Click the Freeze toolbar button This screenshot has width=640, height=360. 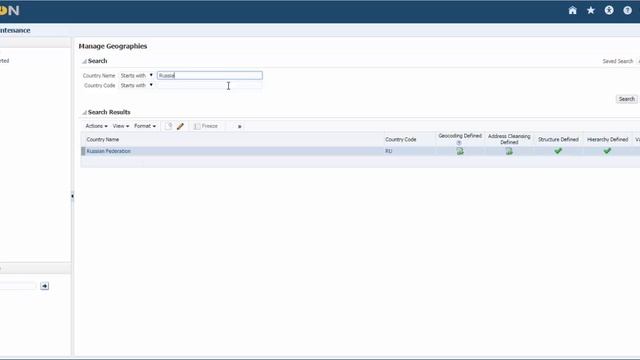coord(206,126)
